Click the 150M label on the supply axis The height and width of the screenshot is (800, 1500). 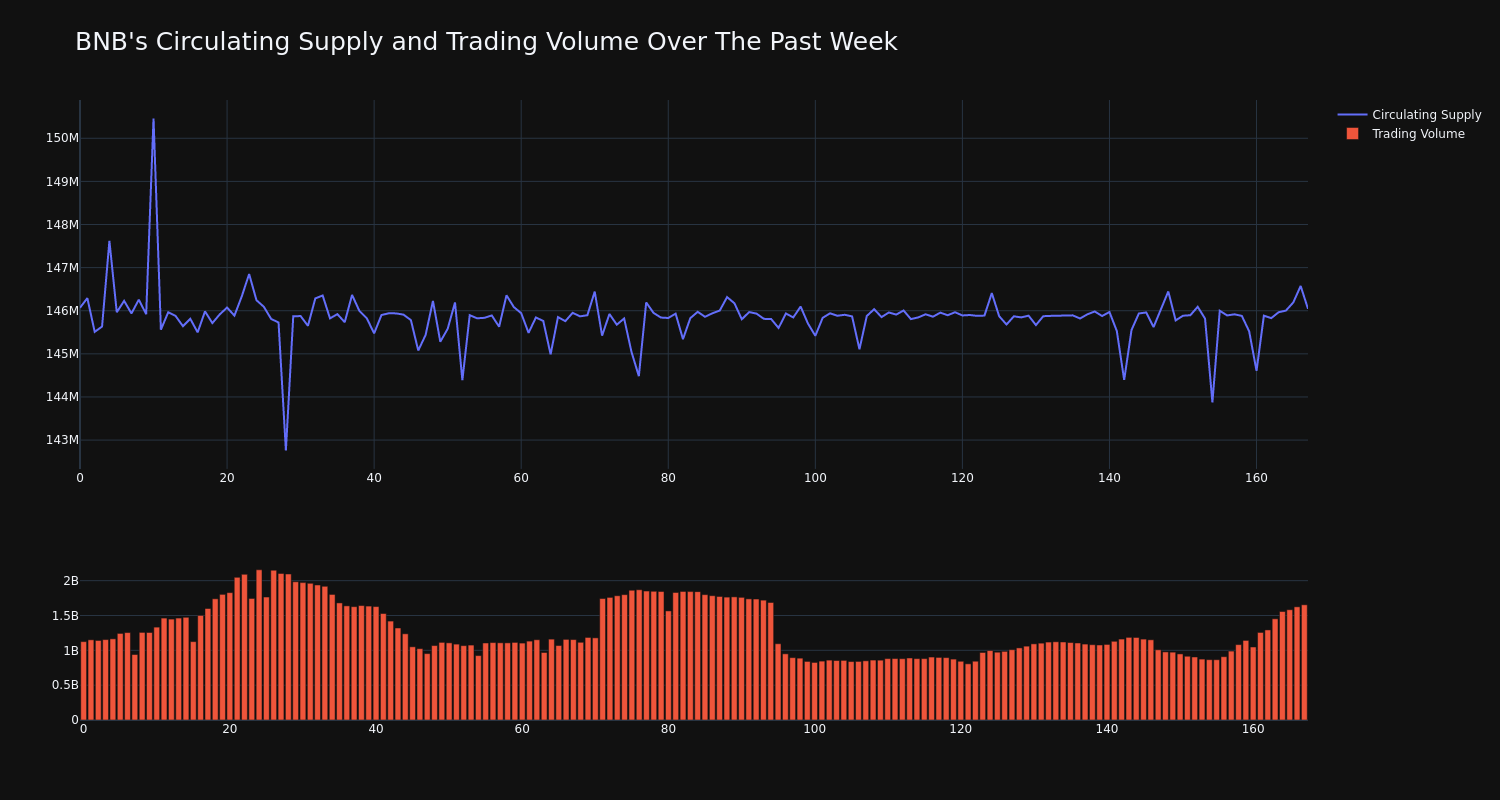(x=62, y=138)
